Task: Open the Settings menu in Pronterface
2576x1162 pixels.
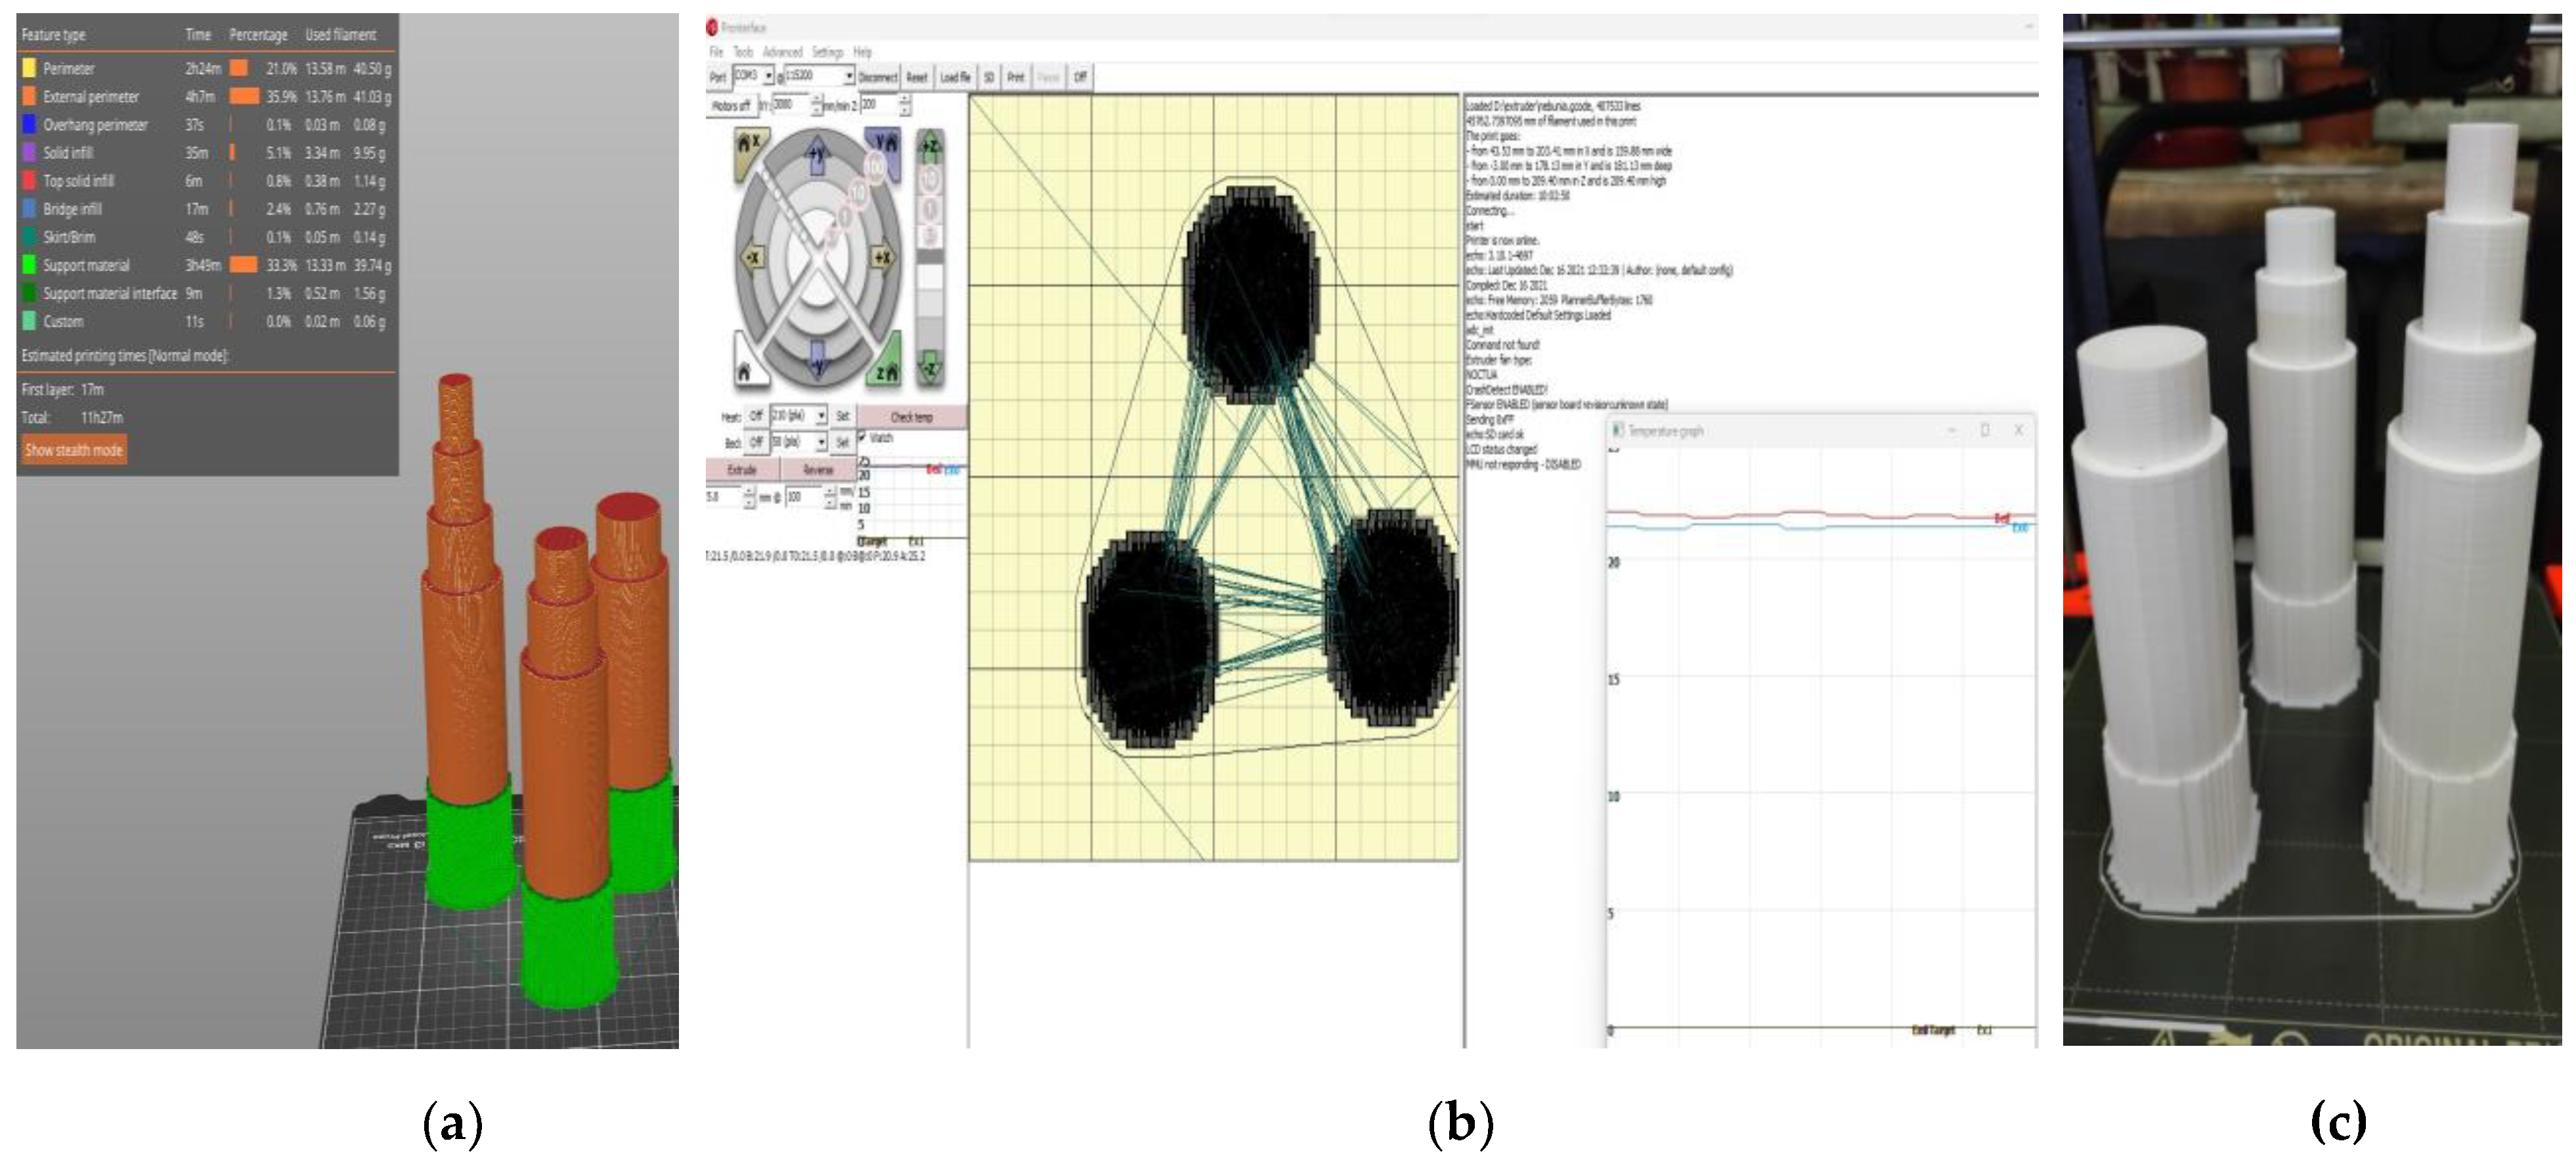Action: tap(824, 53)
